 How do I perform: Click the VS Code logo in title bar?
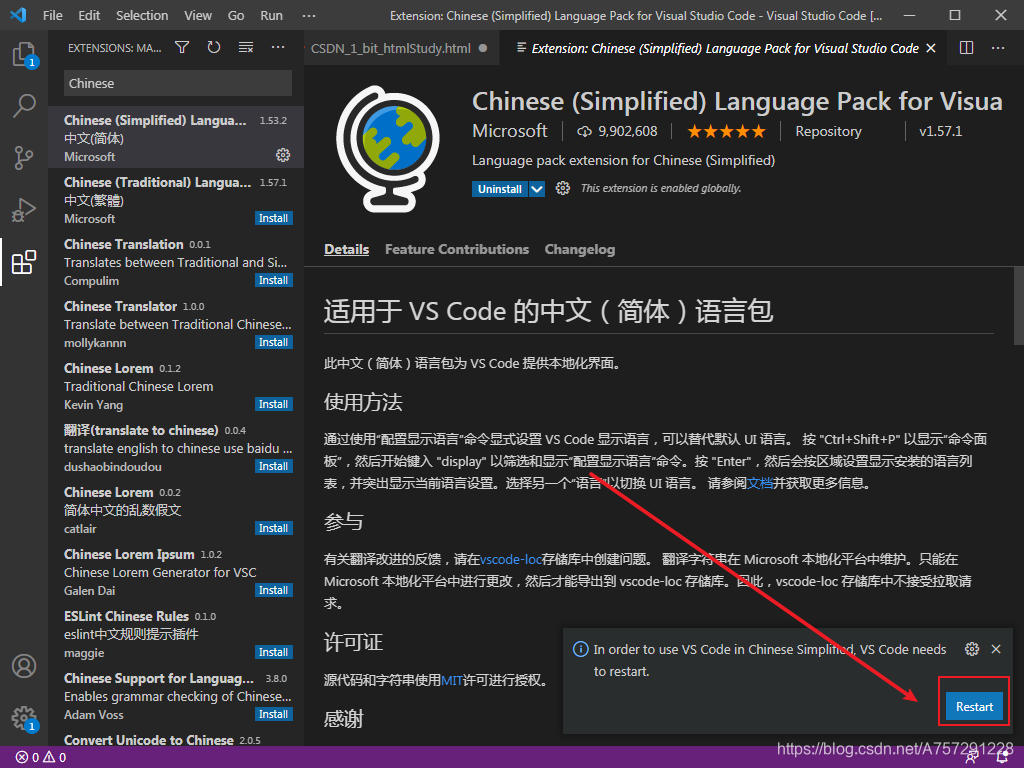pos(18,15)
